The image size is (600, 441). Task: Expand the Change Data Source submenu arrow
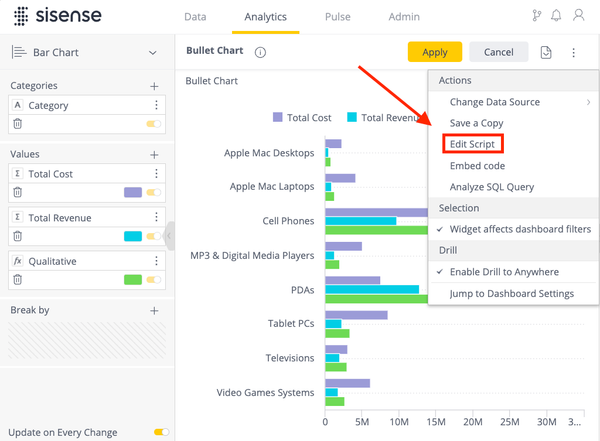(588, 102)
